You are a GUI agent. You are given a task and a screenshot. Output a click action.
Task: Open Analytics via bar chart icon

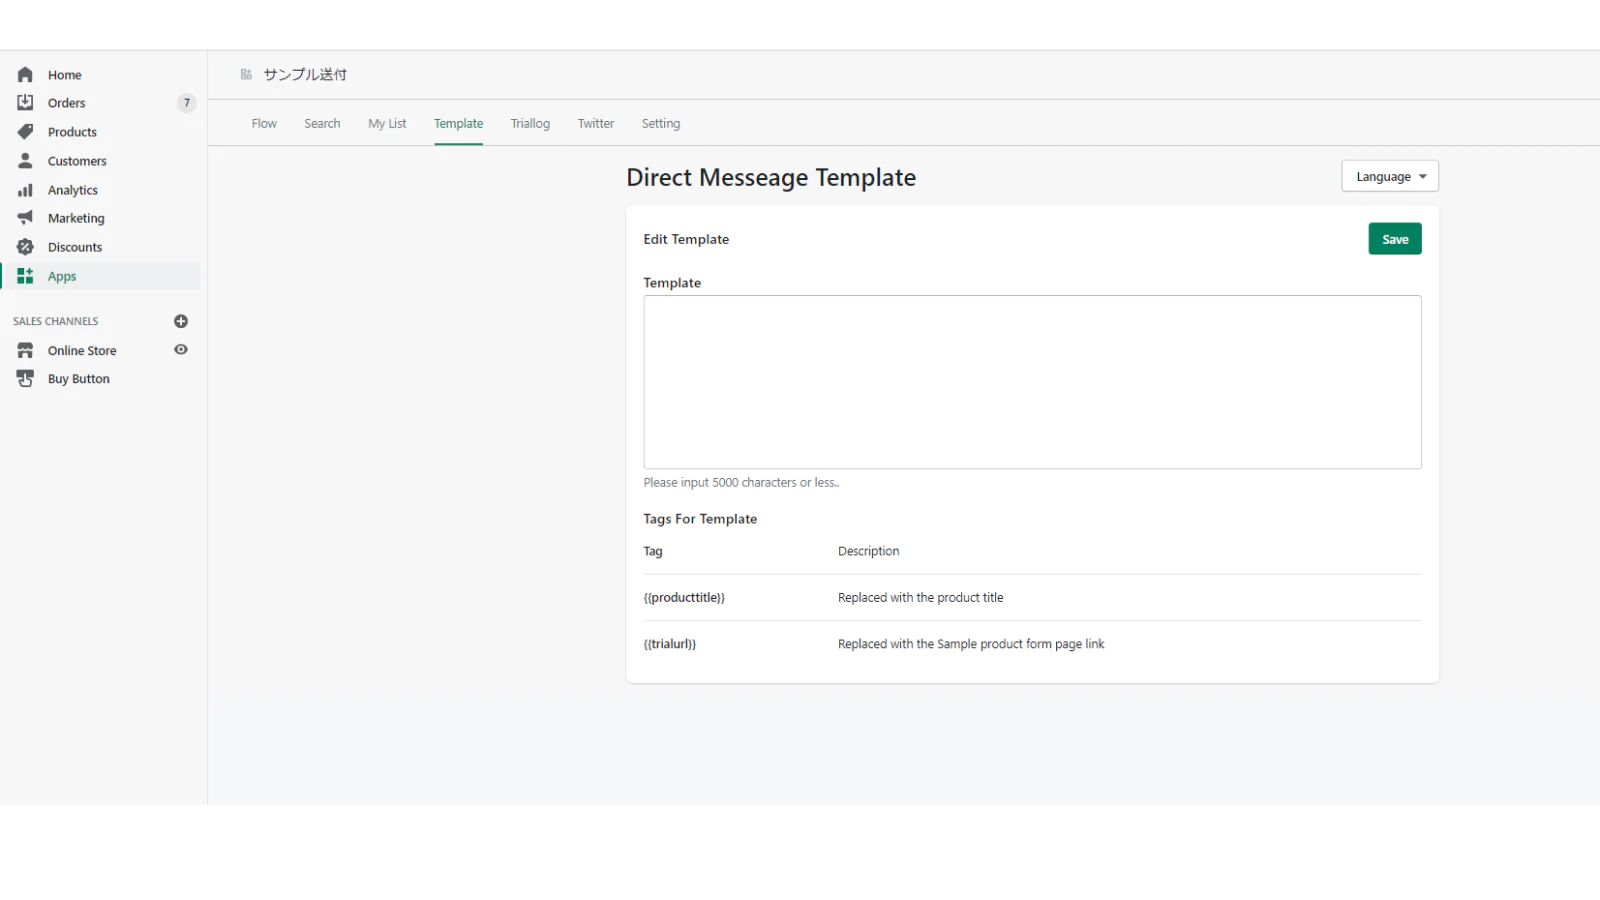click(x=25, y=190)
